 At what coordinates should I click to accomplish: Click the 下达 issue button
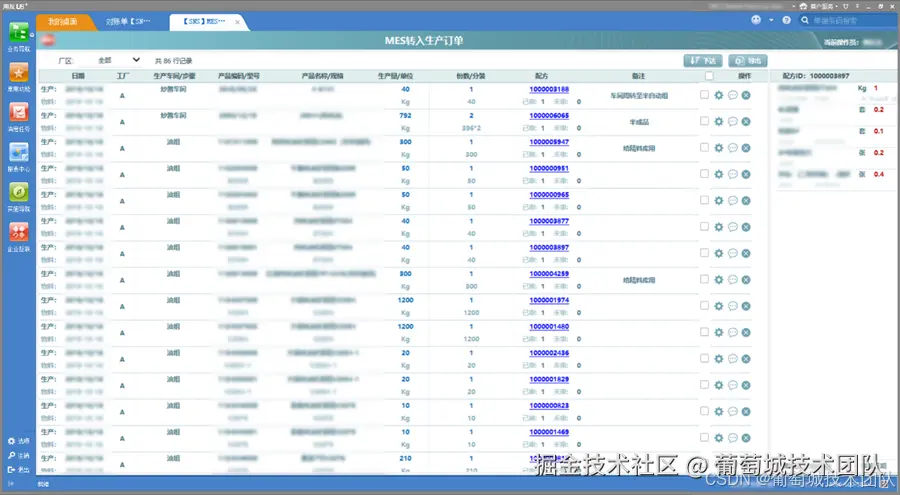click(x=703, y=61)
